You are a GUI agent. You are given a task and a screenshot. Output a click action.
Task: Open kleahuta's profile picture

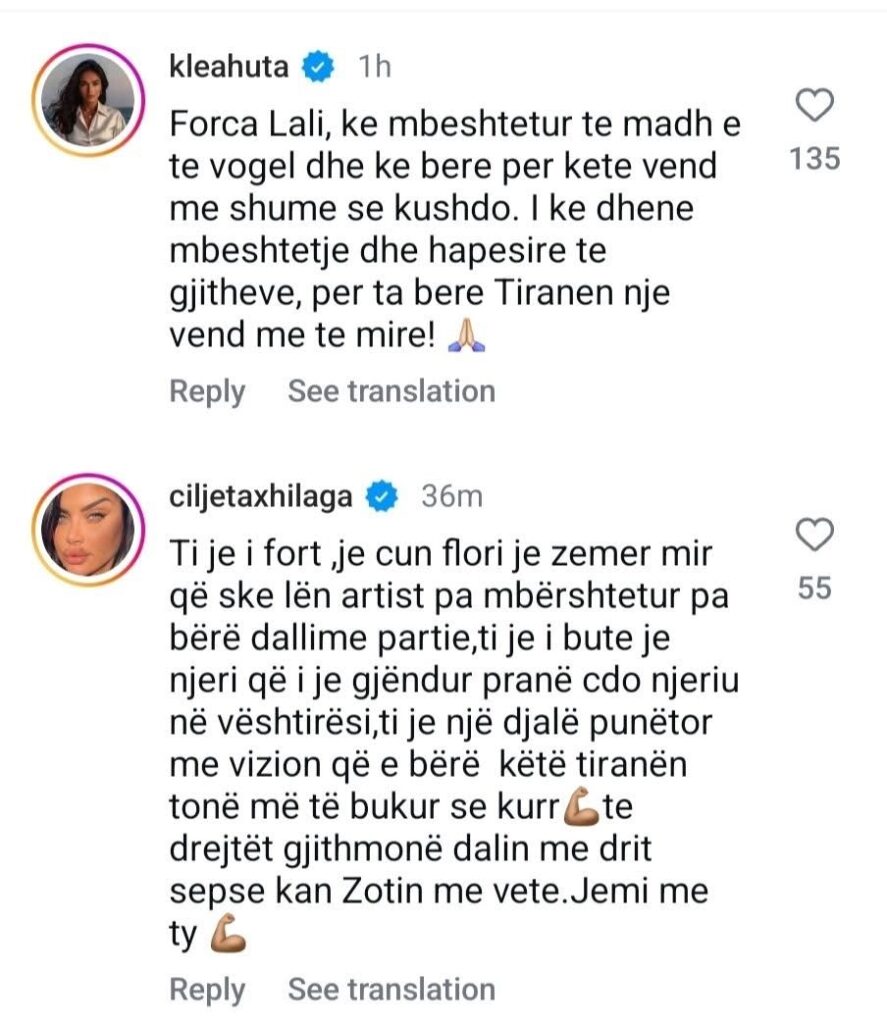[88, 103]
